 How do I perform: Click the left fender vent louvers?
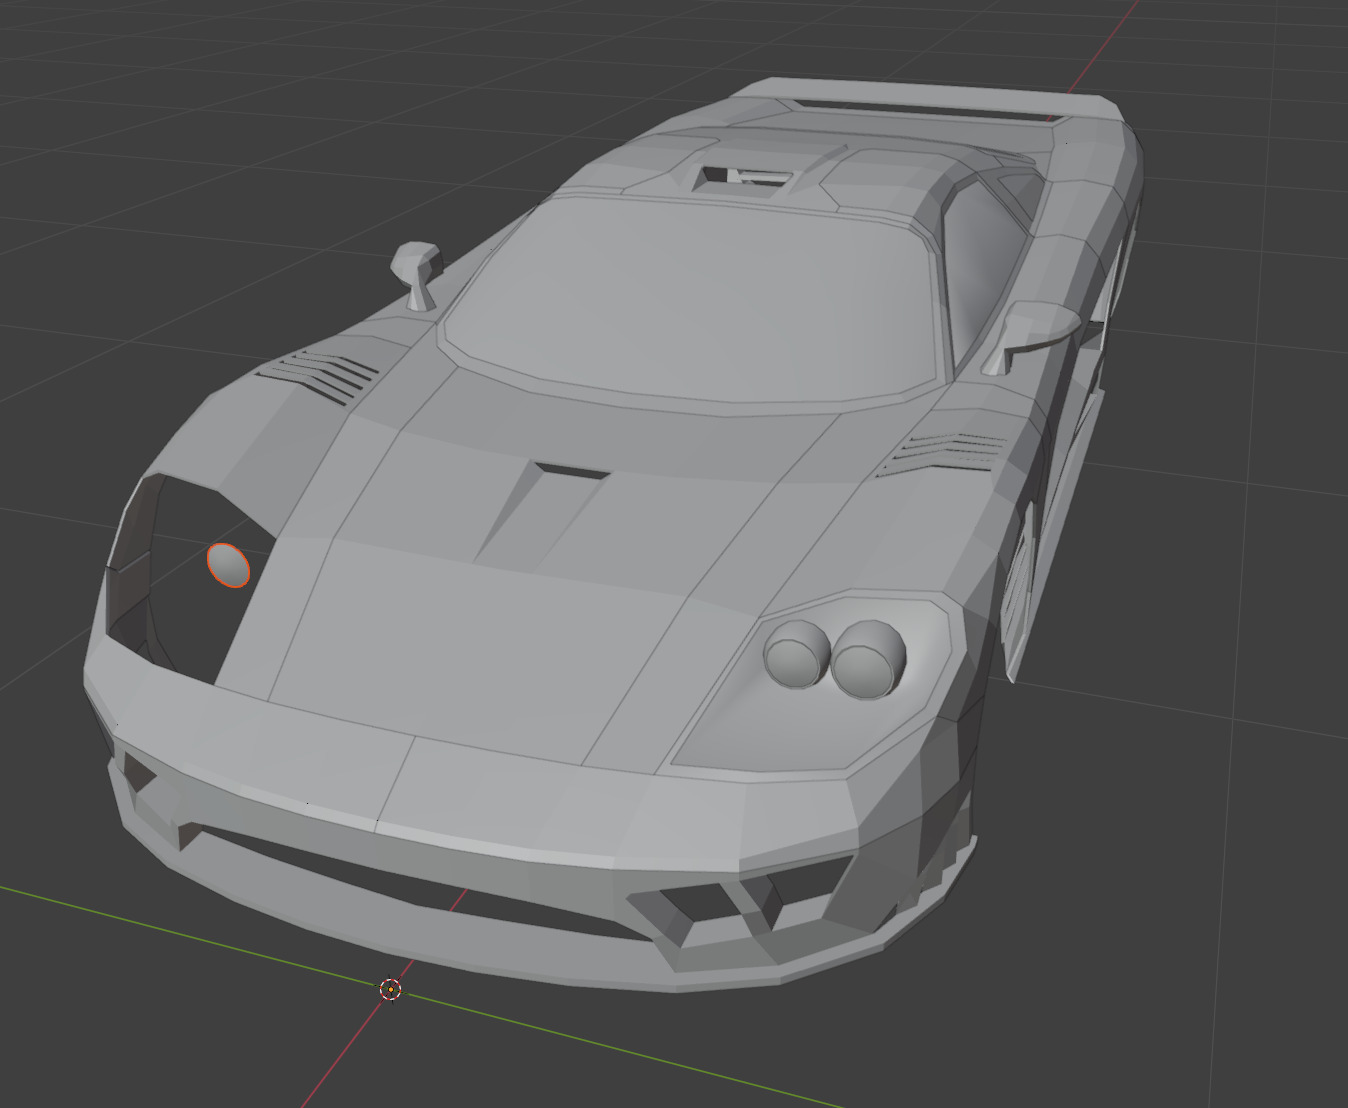[x=320, y=376]
